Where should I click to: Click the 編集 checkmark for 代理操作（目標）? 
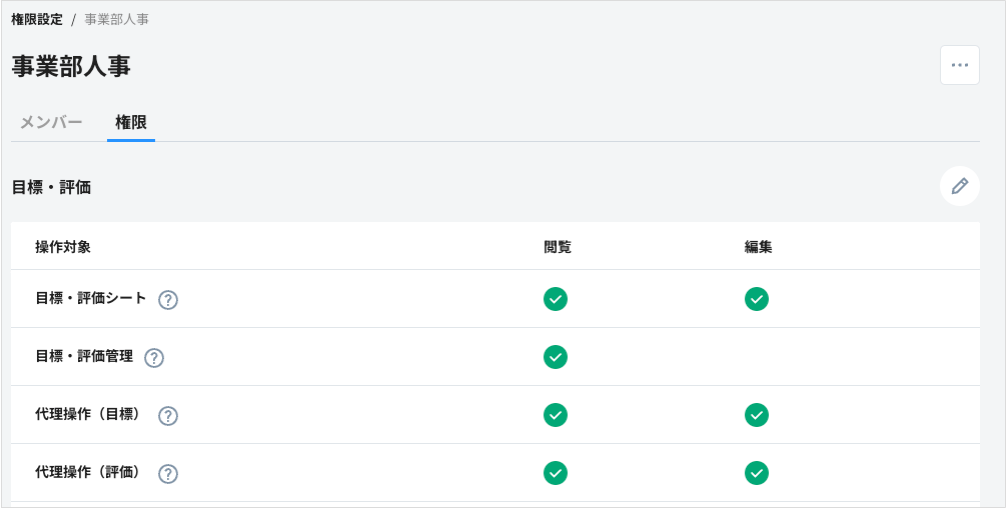(757, 415)
